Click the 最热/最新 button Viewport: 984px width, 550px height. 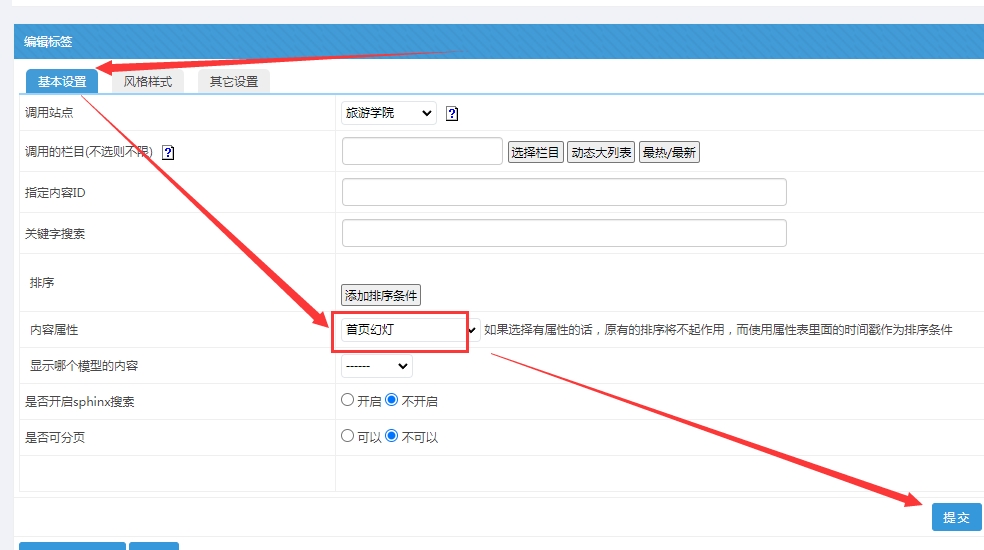(669, 152)
